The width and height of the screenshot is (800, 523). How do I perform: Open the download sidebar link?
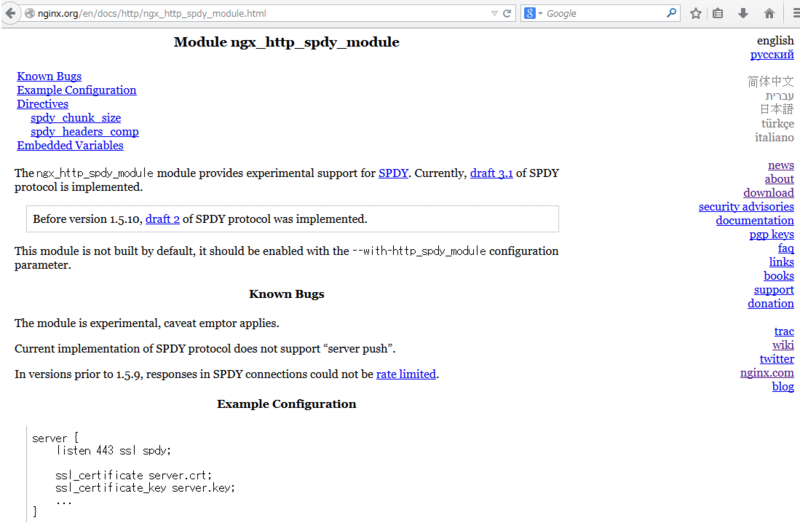tap(768, 192)
